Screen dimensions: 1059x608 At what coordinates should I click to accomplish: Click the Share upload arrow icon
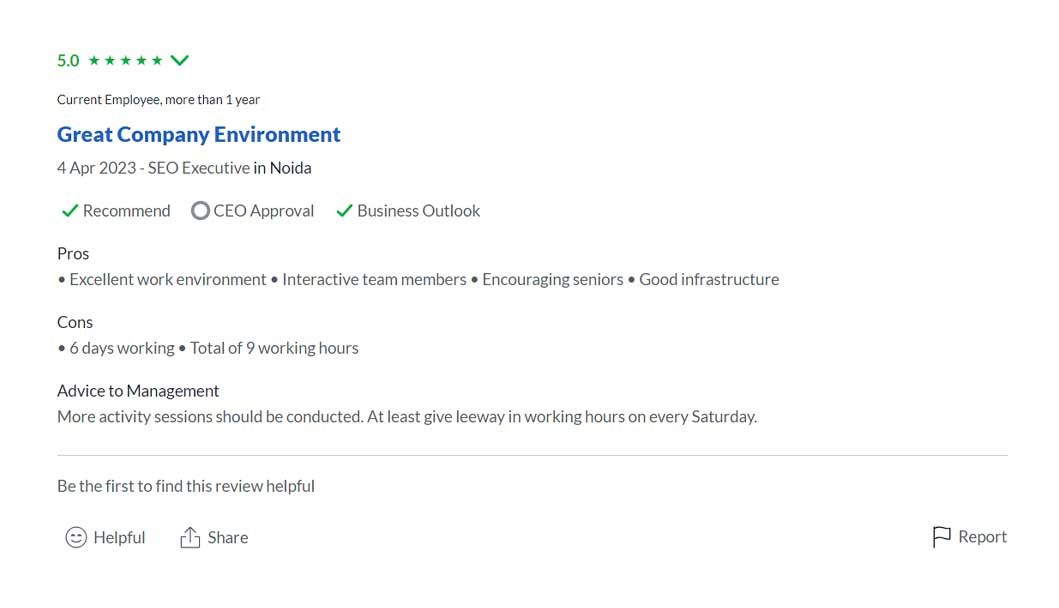tap(190, 538)
